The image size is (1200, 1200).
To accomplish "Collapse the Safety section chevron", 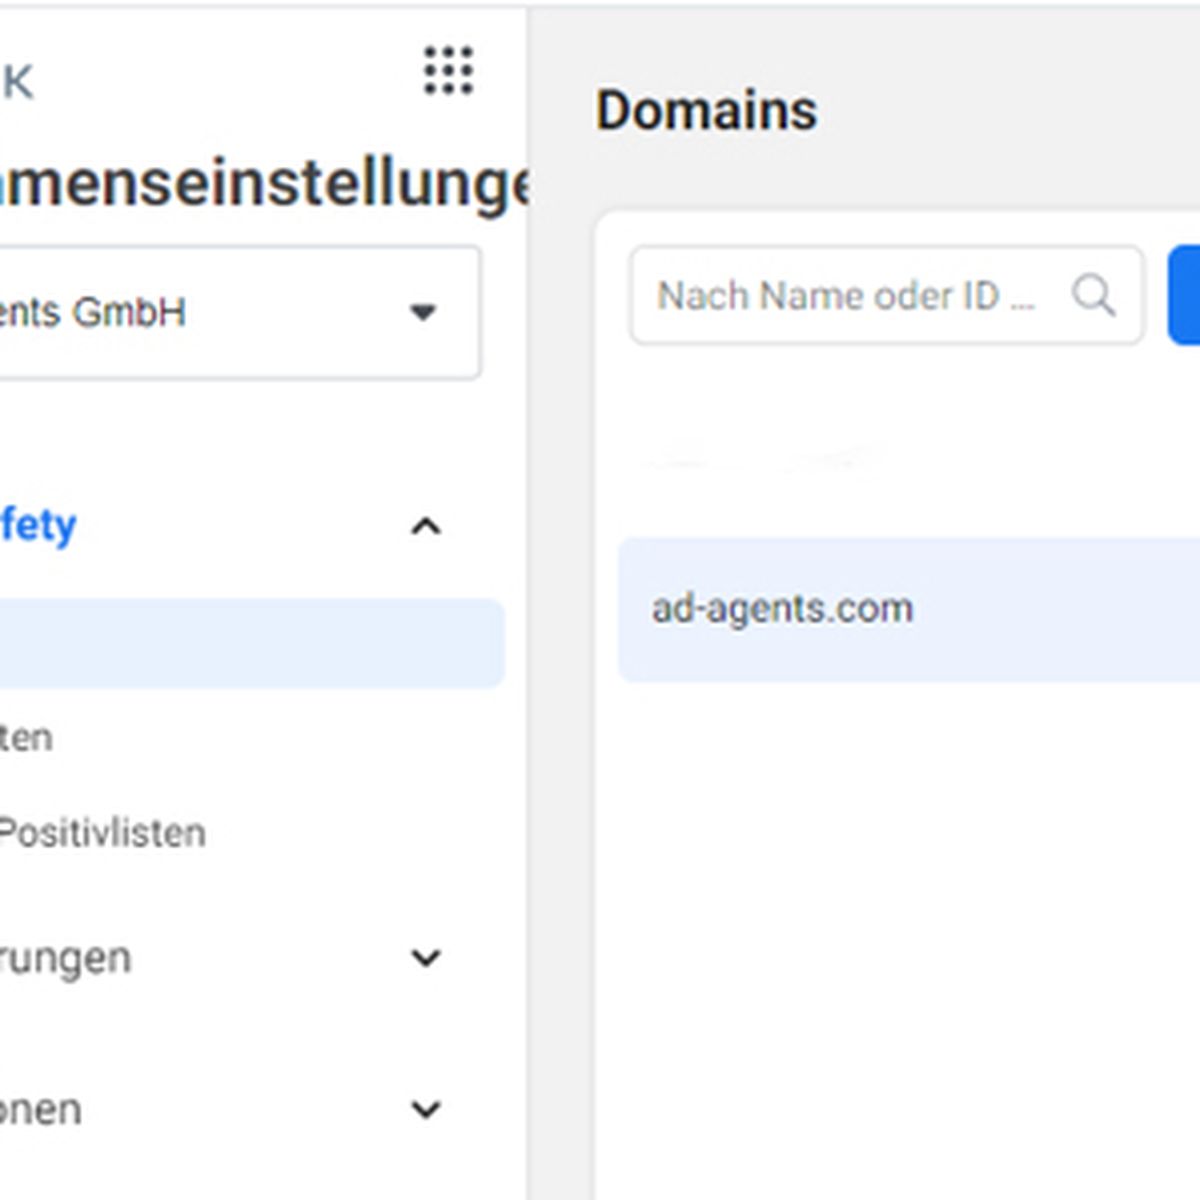I will (x=426, y=526).
